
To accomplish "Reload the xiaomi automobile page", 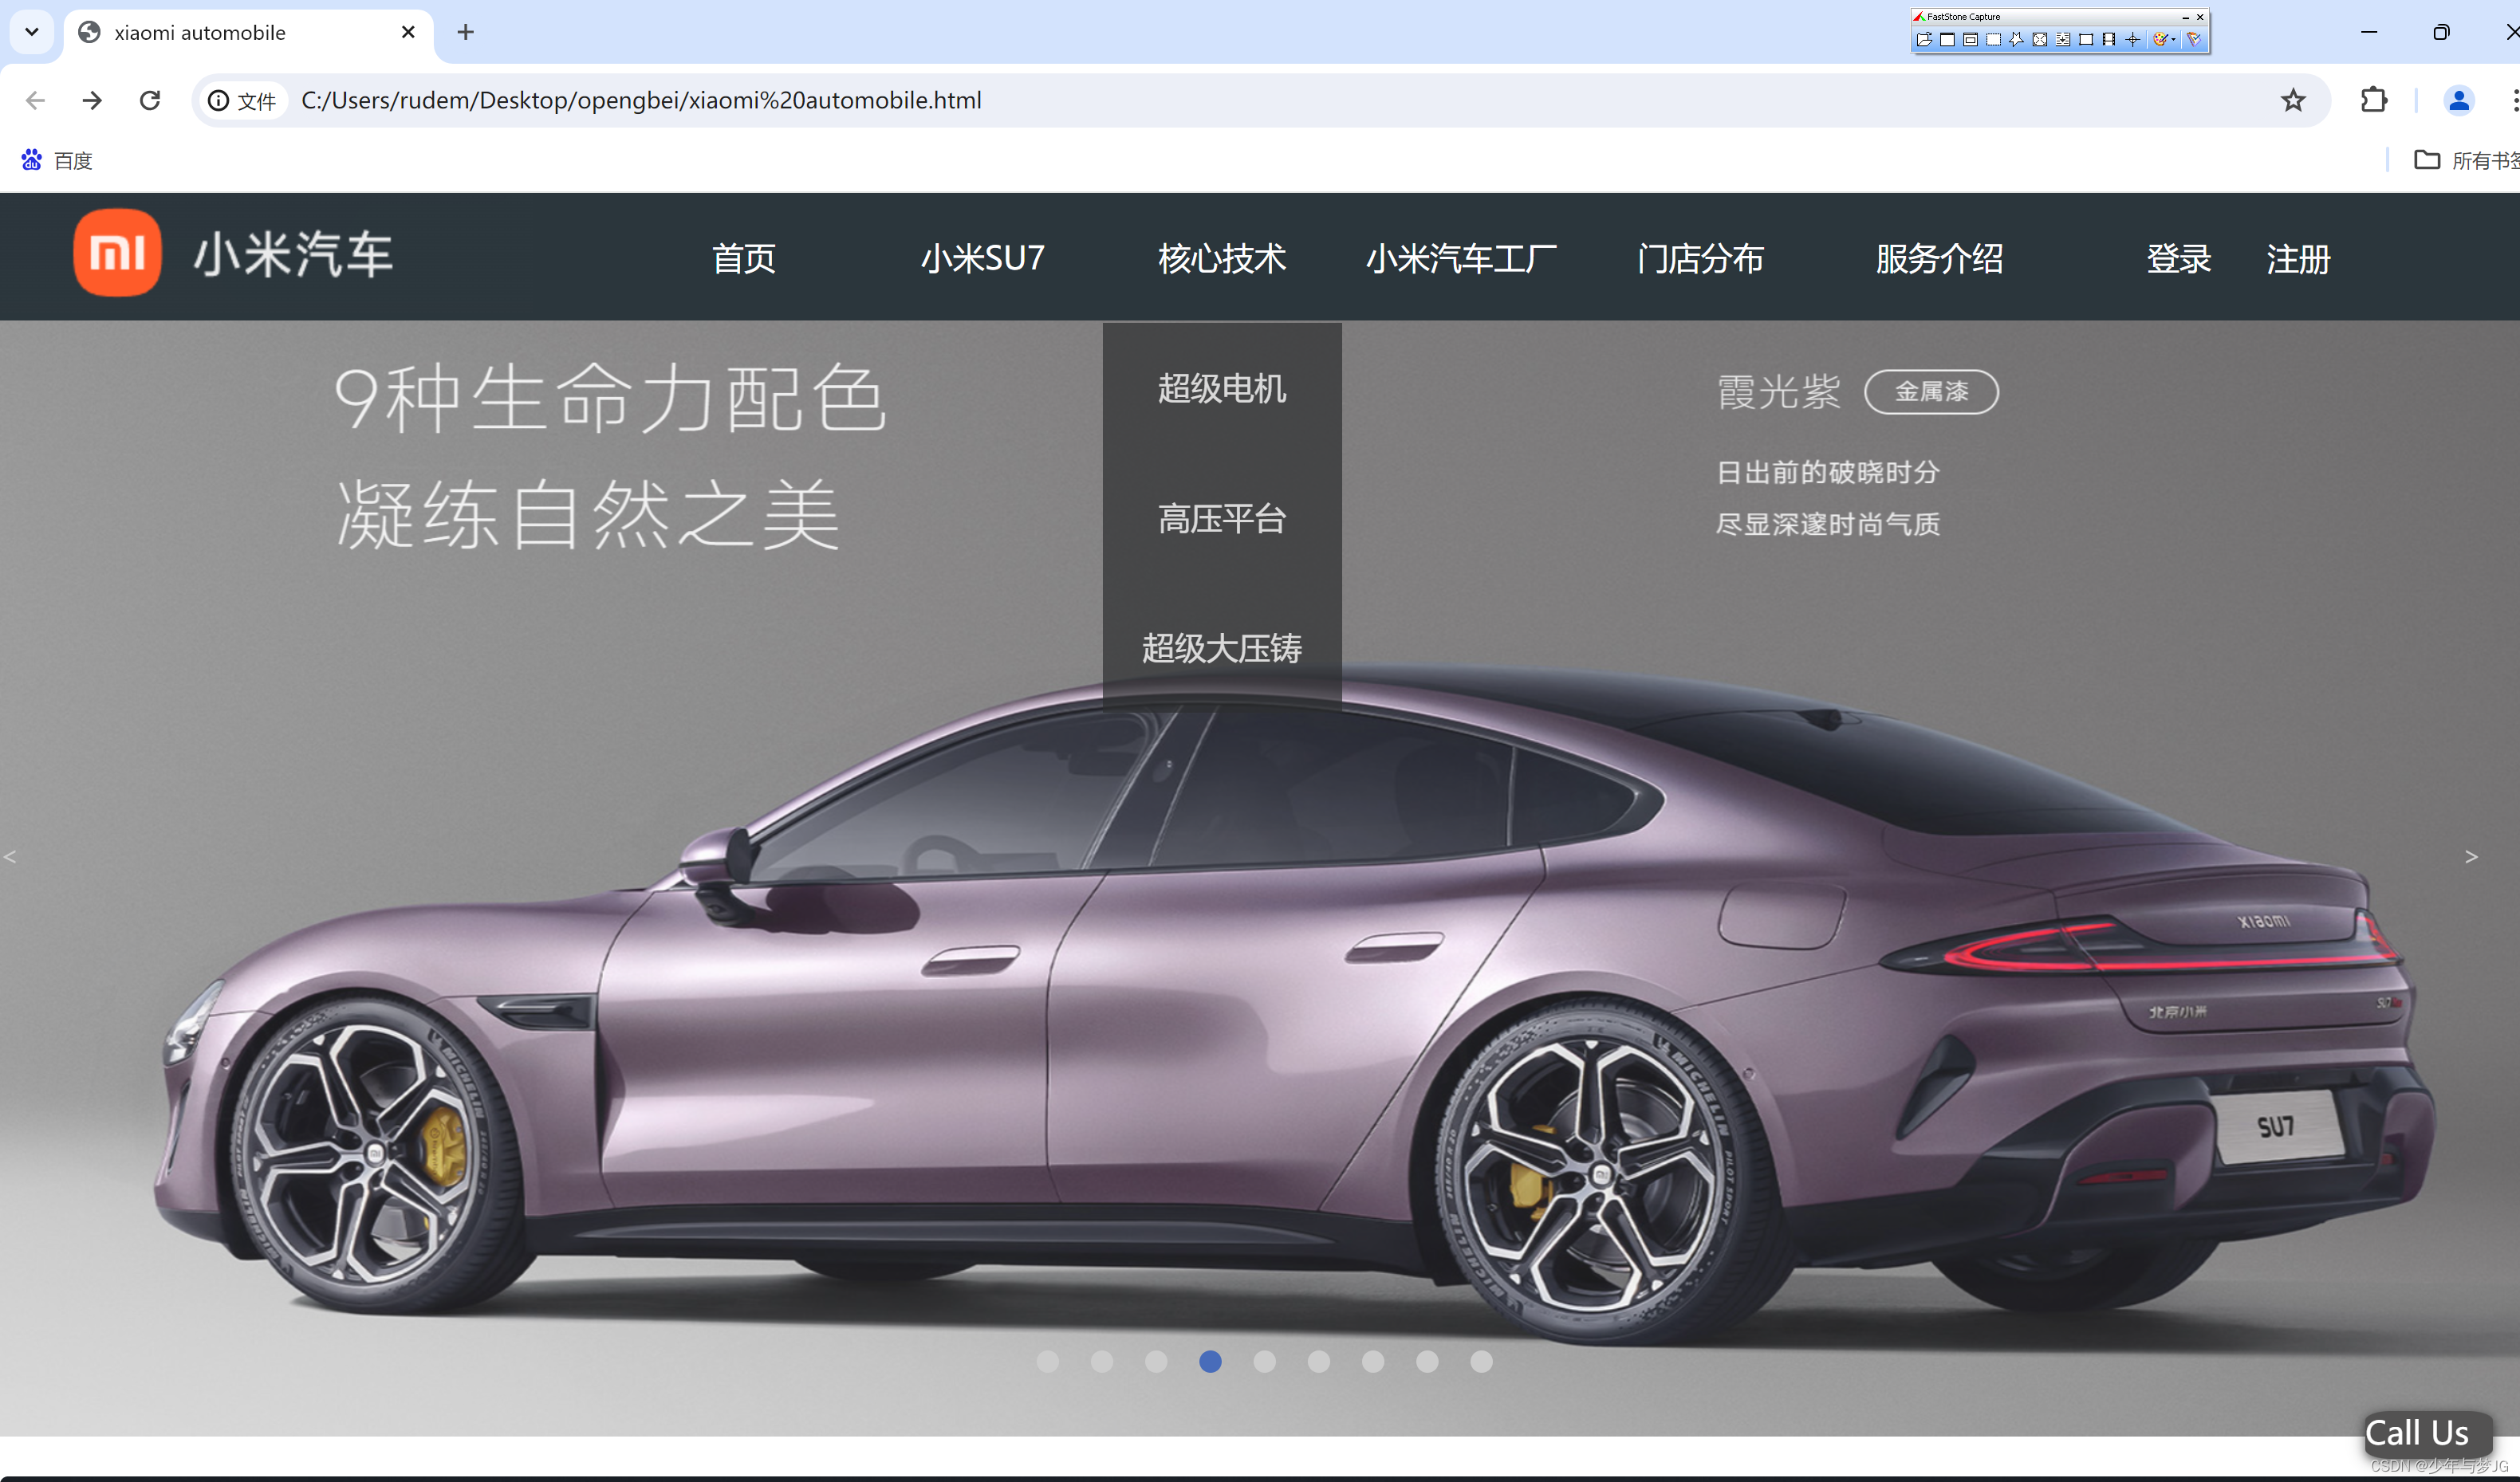I will (x=150, y=100).
